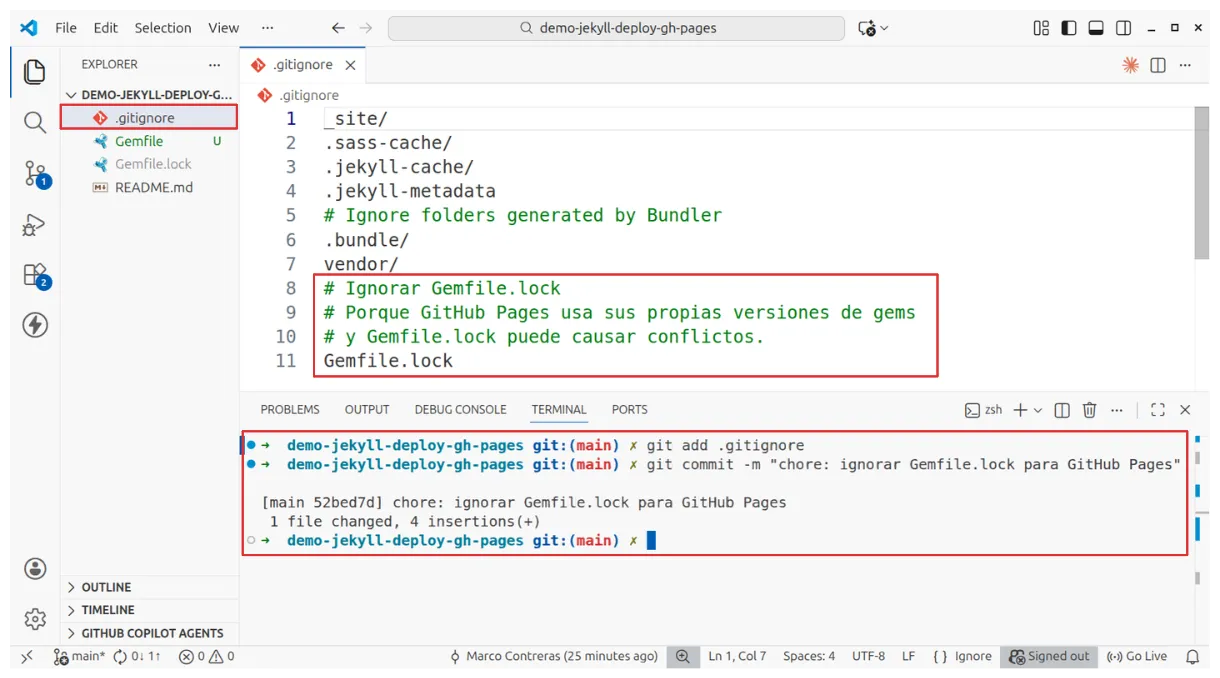Open the Search view in activity bar
Viewport: 1220px width, 678px height.
pos(35,123)
